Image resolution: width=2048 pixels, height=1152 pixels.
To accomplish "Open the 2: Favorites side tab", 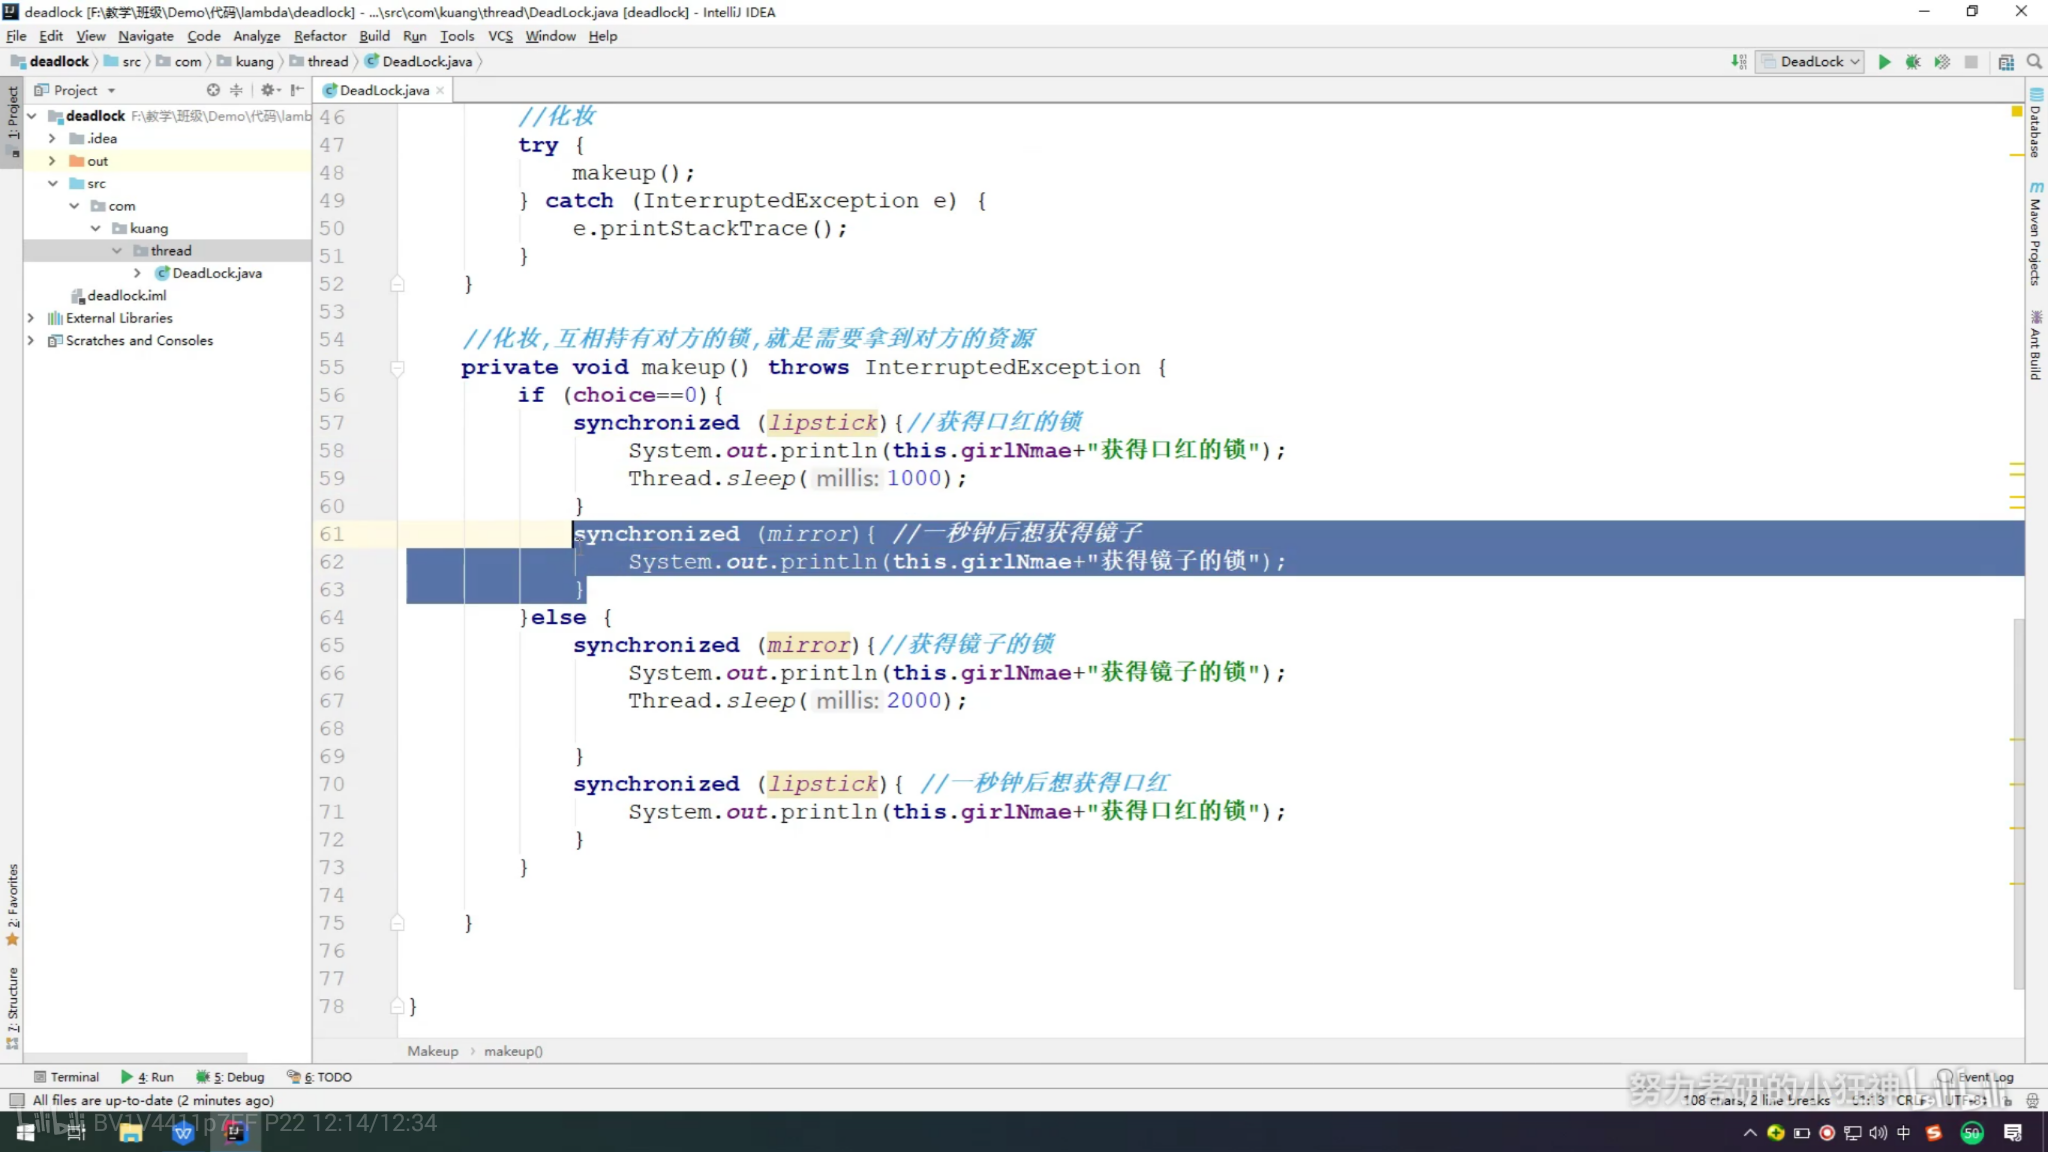I will click(12, 905).
